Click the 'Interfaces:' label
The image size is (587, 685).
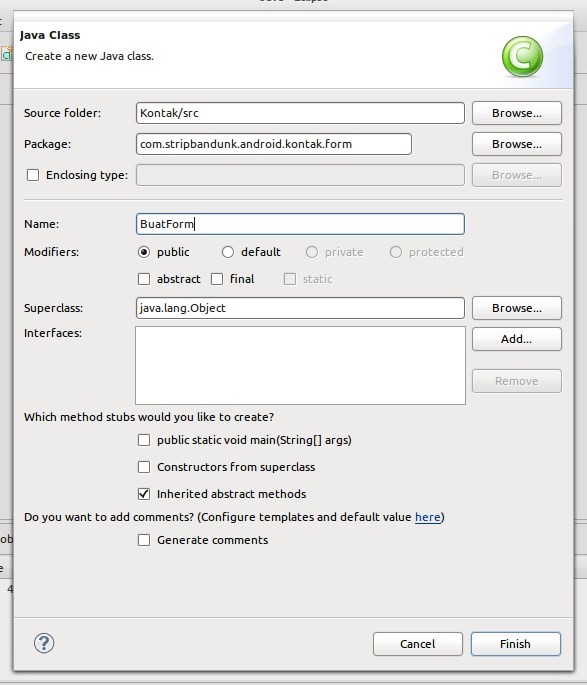click(x=53, y=333)
